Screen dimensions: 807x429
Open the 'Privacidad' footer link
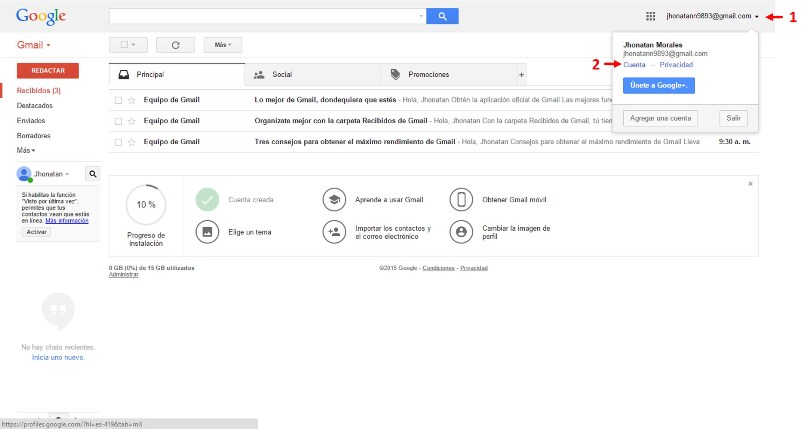(x=474, y=268)
